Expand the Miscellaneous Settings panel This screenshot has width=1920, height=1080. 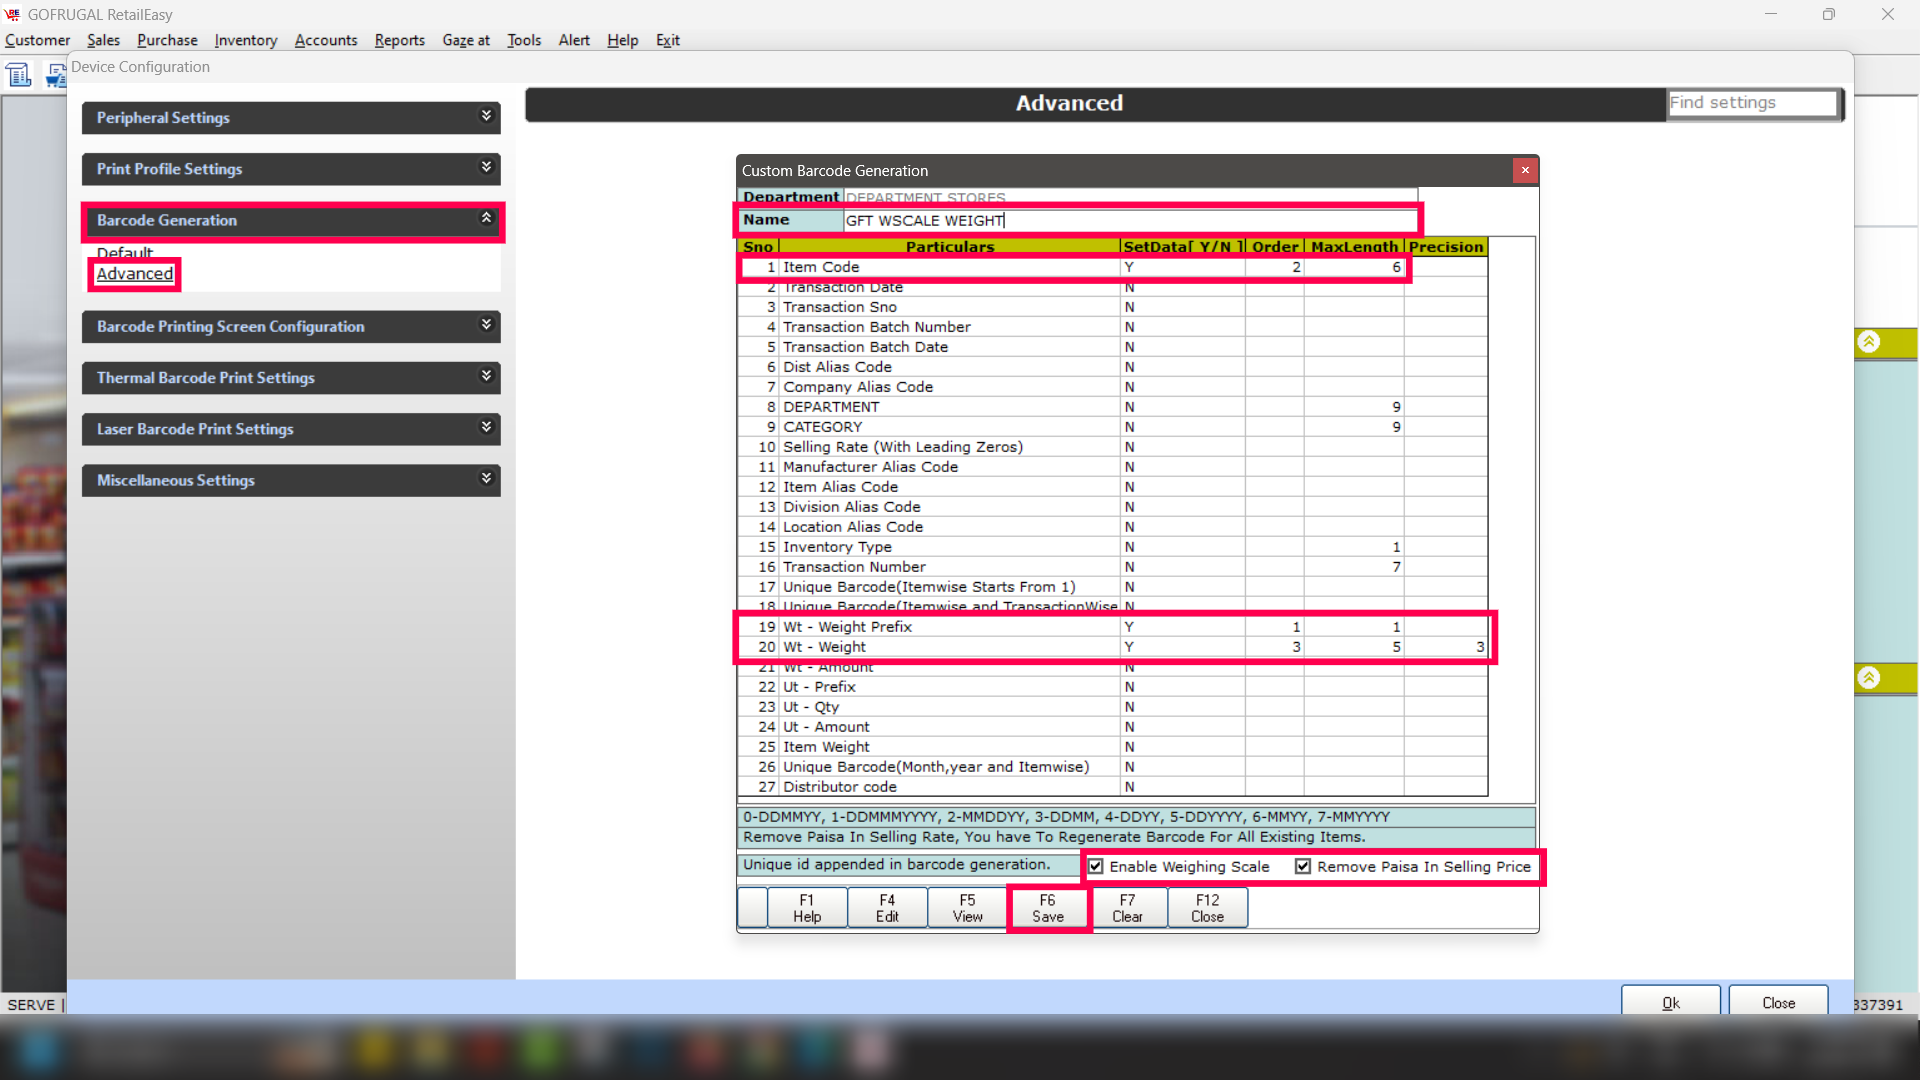click(486, 480)
